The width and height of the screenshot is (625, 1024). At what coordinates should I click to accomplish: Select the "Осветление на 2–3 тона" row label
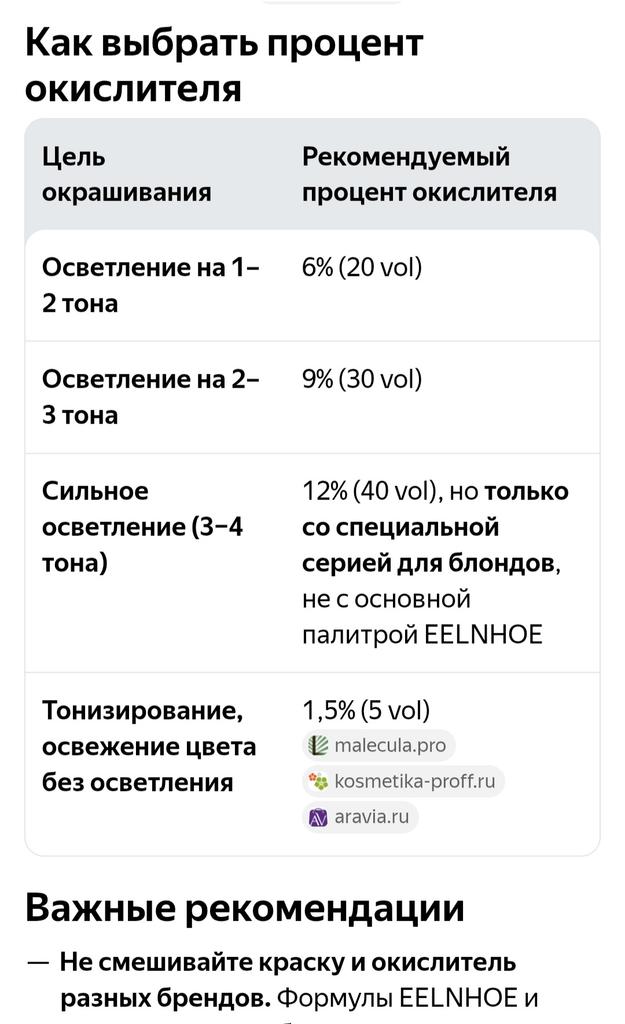pyautogui.click(x=151, y=397)
